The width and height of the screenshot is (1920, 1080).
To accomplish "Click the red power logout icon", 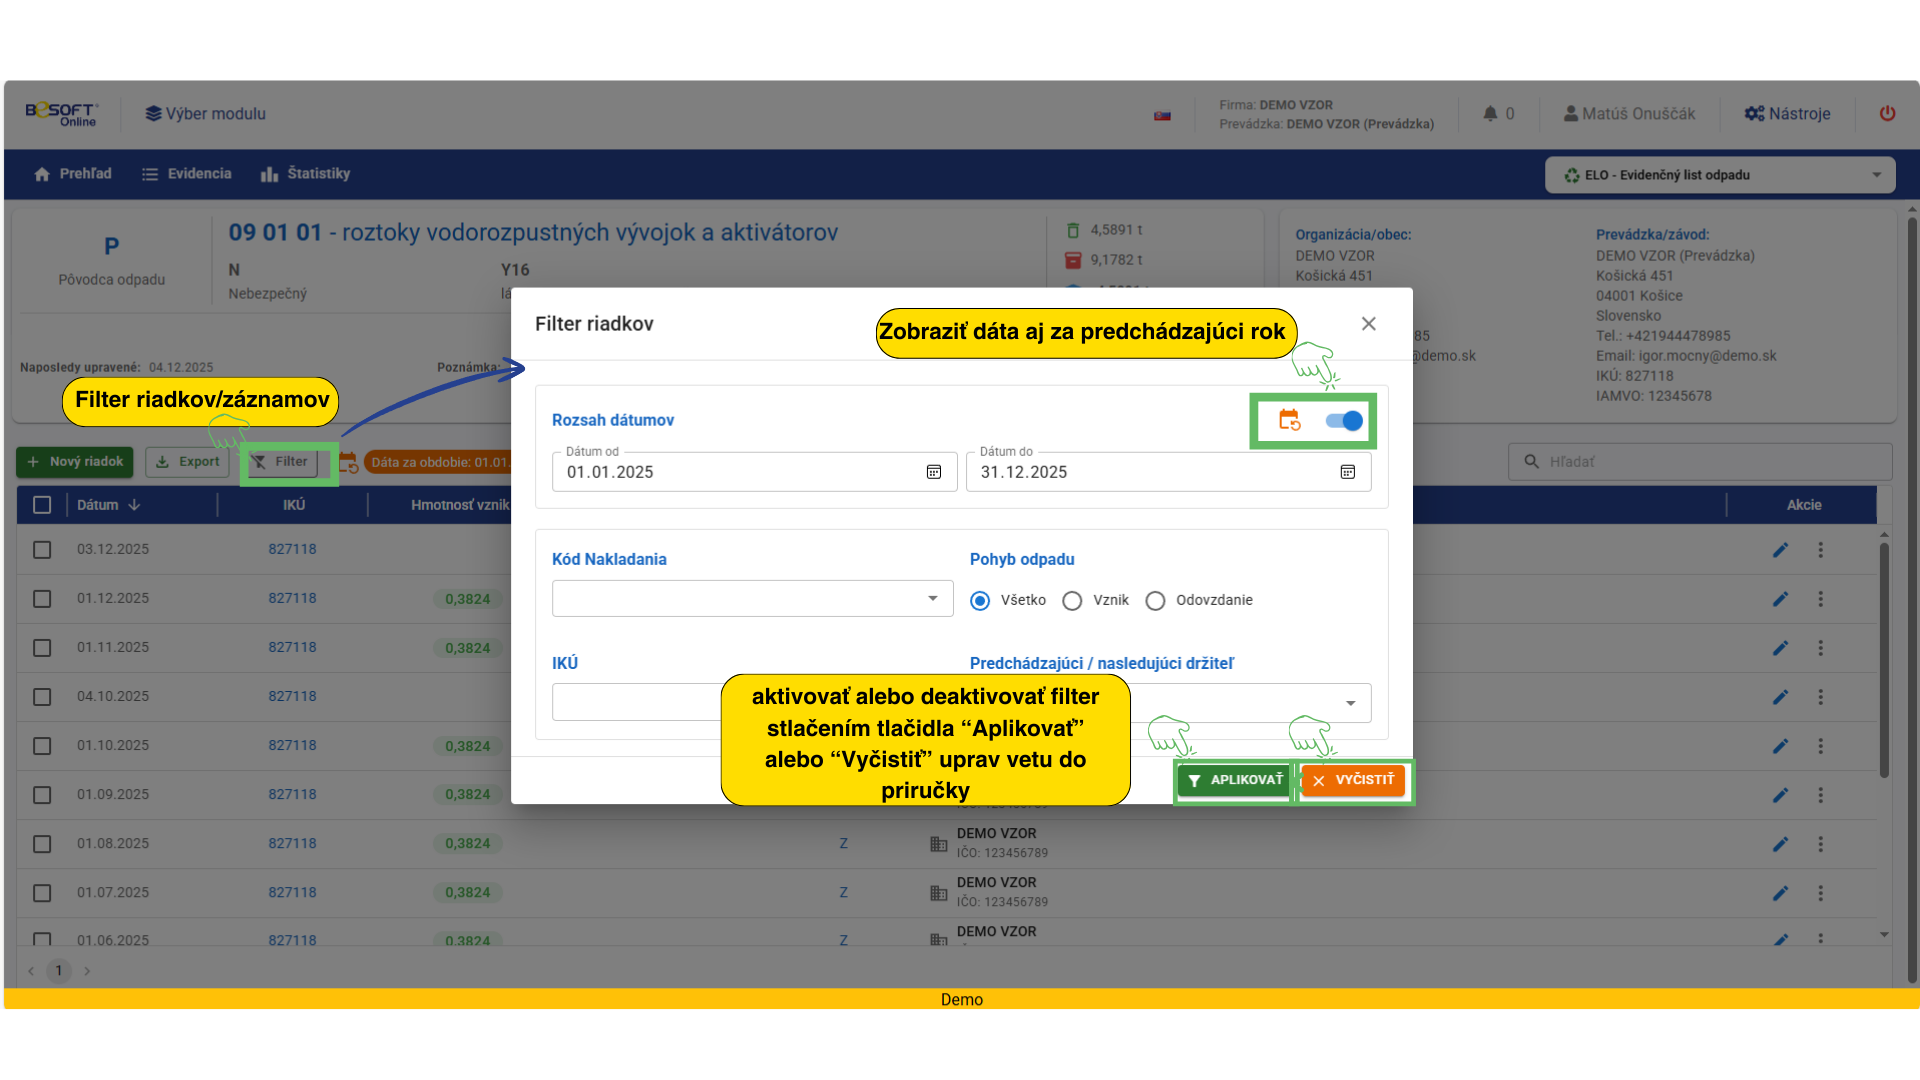I will pos(1887,114).
